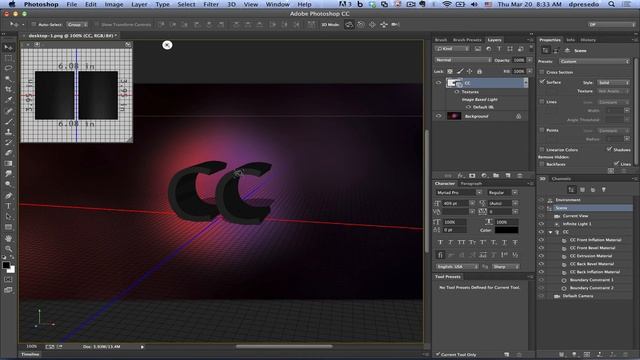Enable the Backfaces checkbox

point(542,164)
